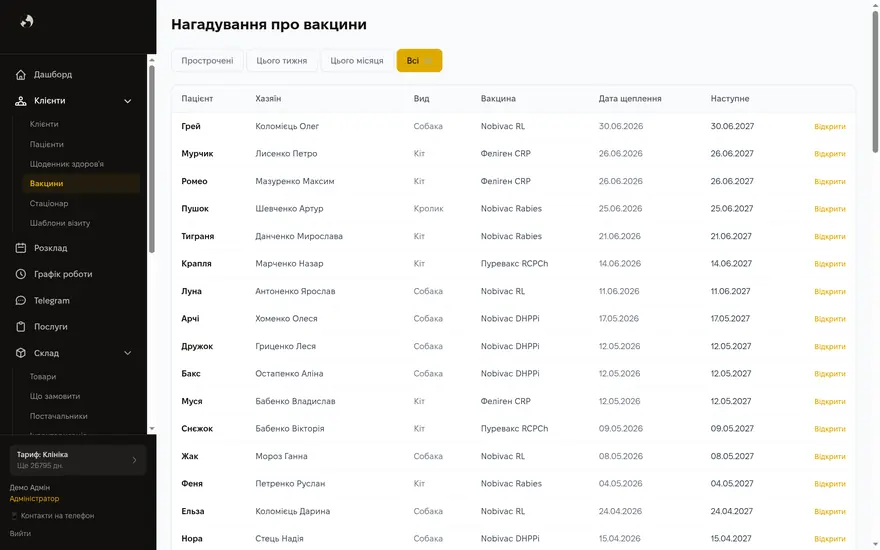Click Відкрити for patient Дружок
This screenshot has height=550, width=880.
829,346
